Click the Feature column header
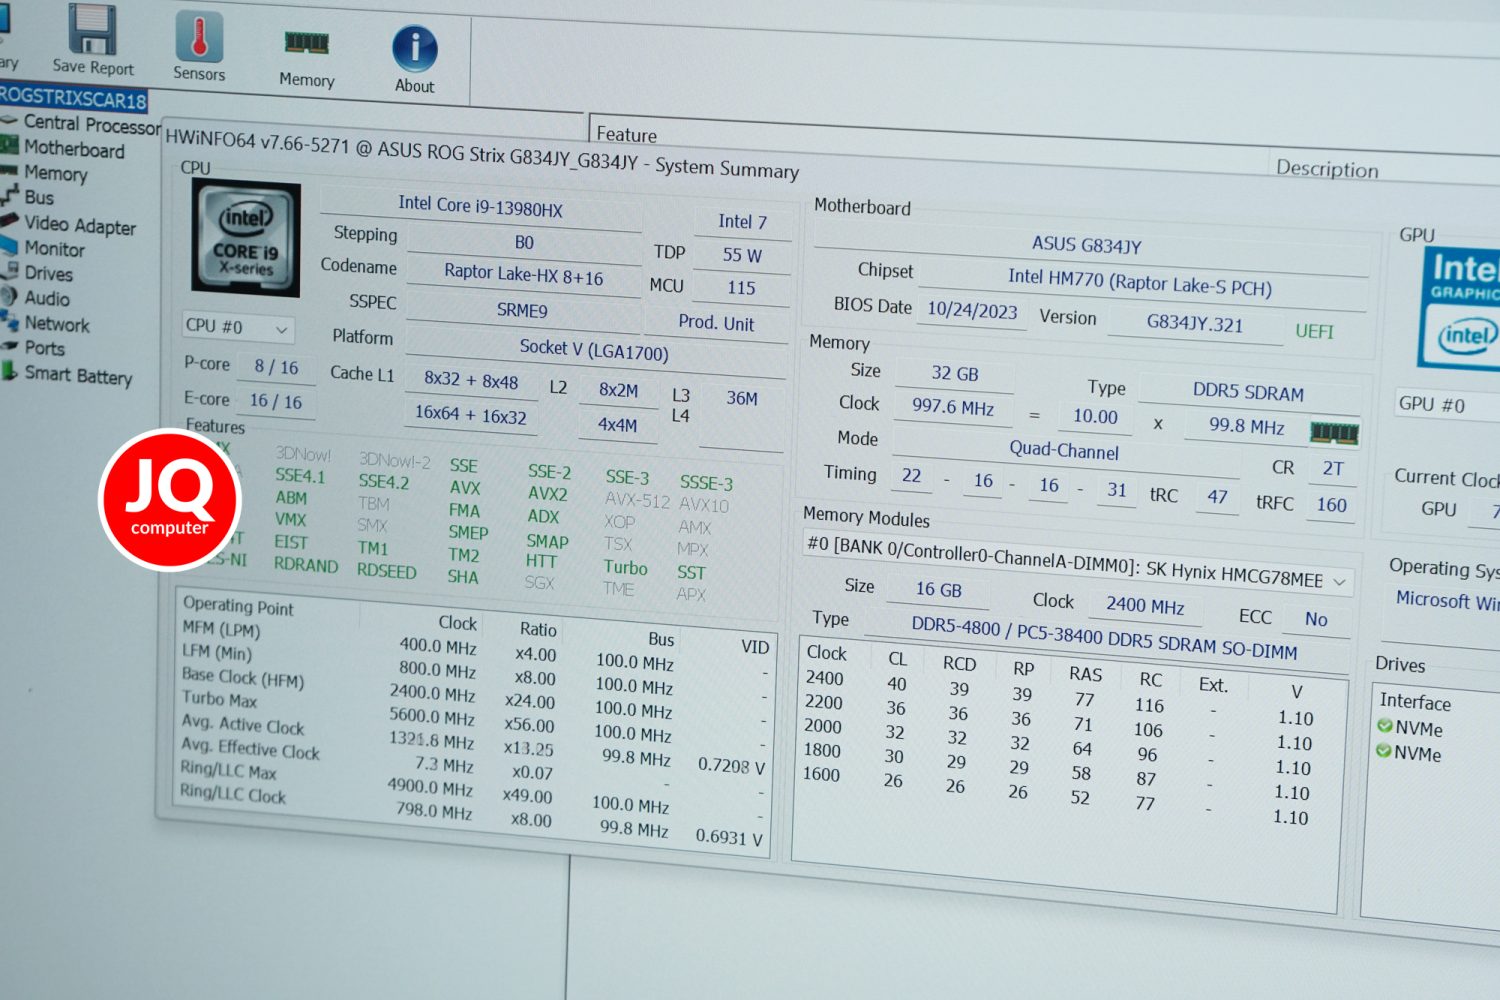 [626, 134]
